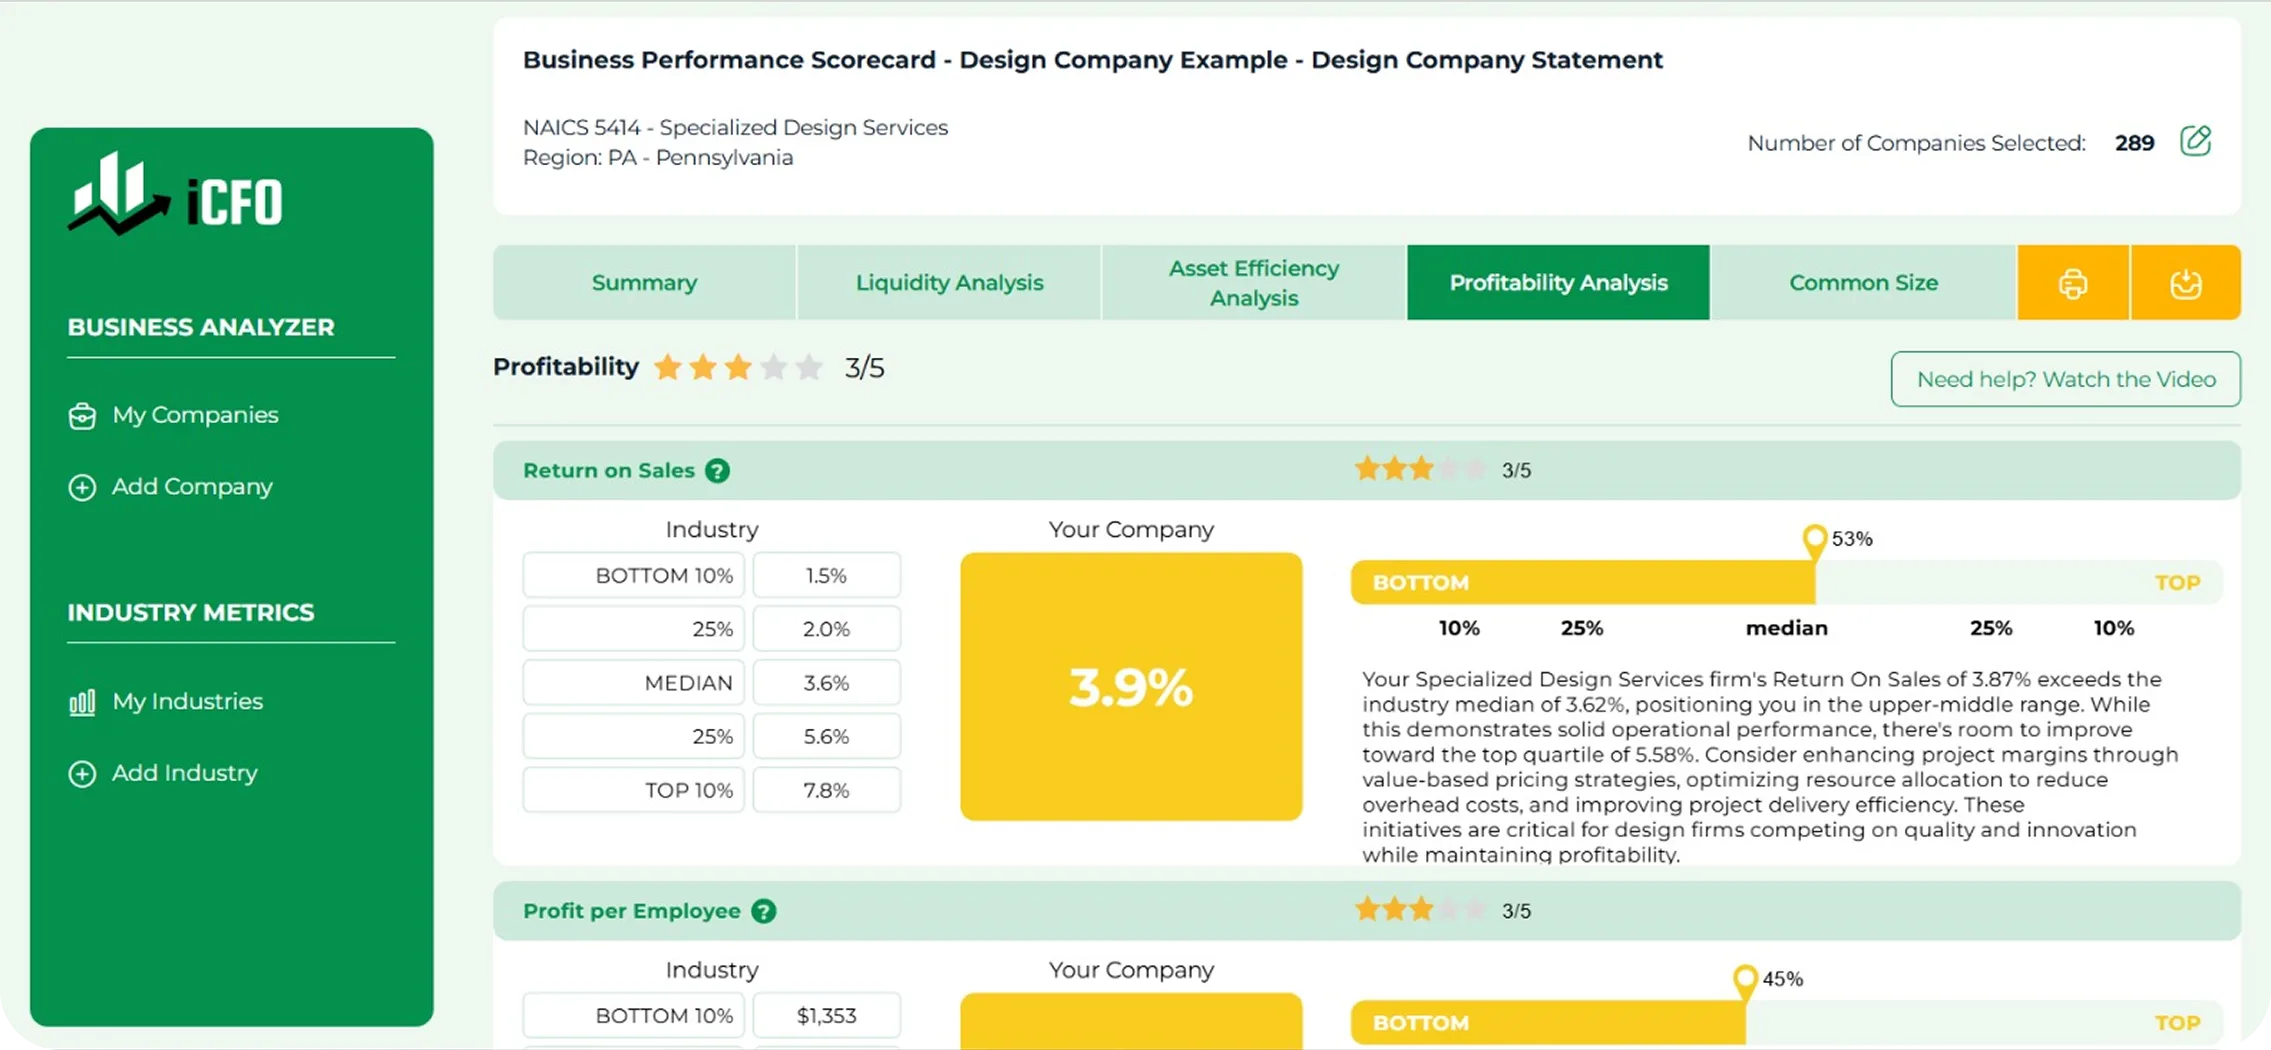The width and height of the screenshot is (2271, 1050).
Task: Go to the Asset Efficiency Analysis tab
Action: [1253, 283]
